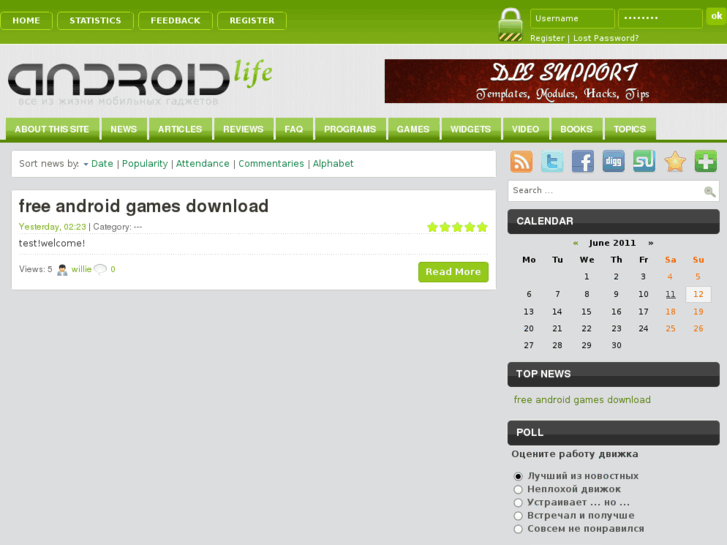Toggle sort direction arrow beside Date
Viewport: 727px width, 545px height.
[86, 164]
